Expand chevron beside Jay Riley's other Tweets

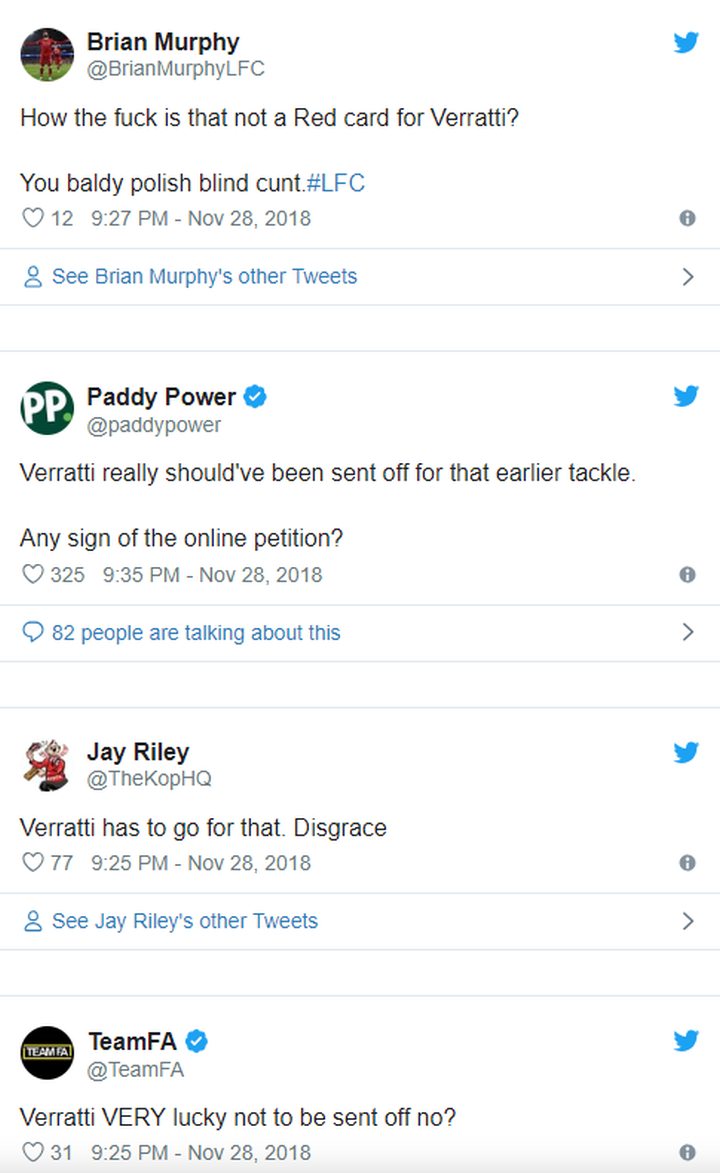[688, 921]
